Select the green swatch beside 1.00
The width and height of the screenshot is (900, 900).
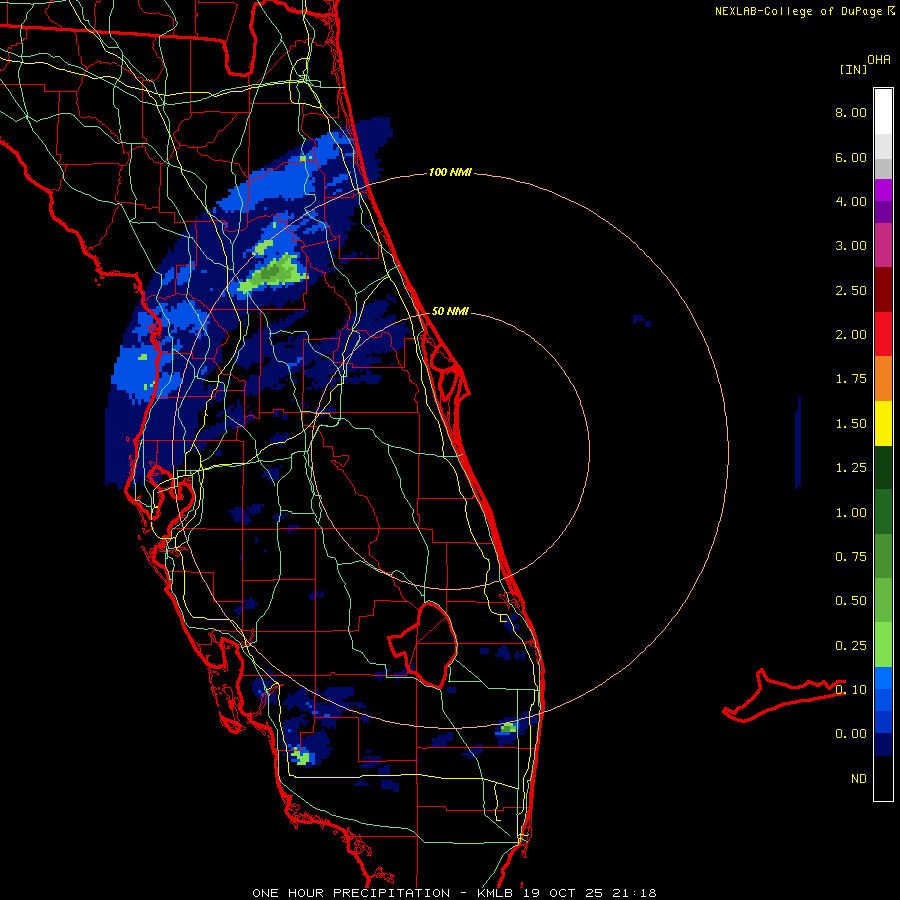tap(883, 512)
